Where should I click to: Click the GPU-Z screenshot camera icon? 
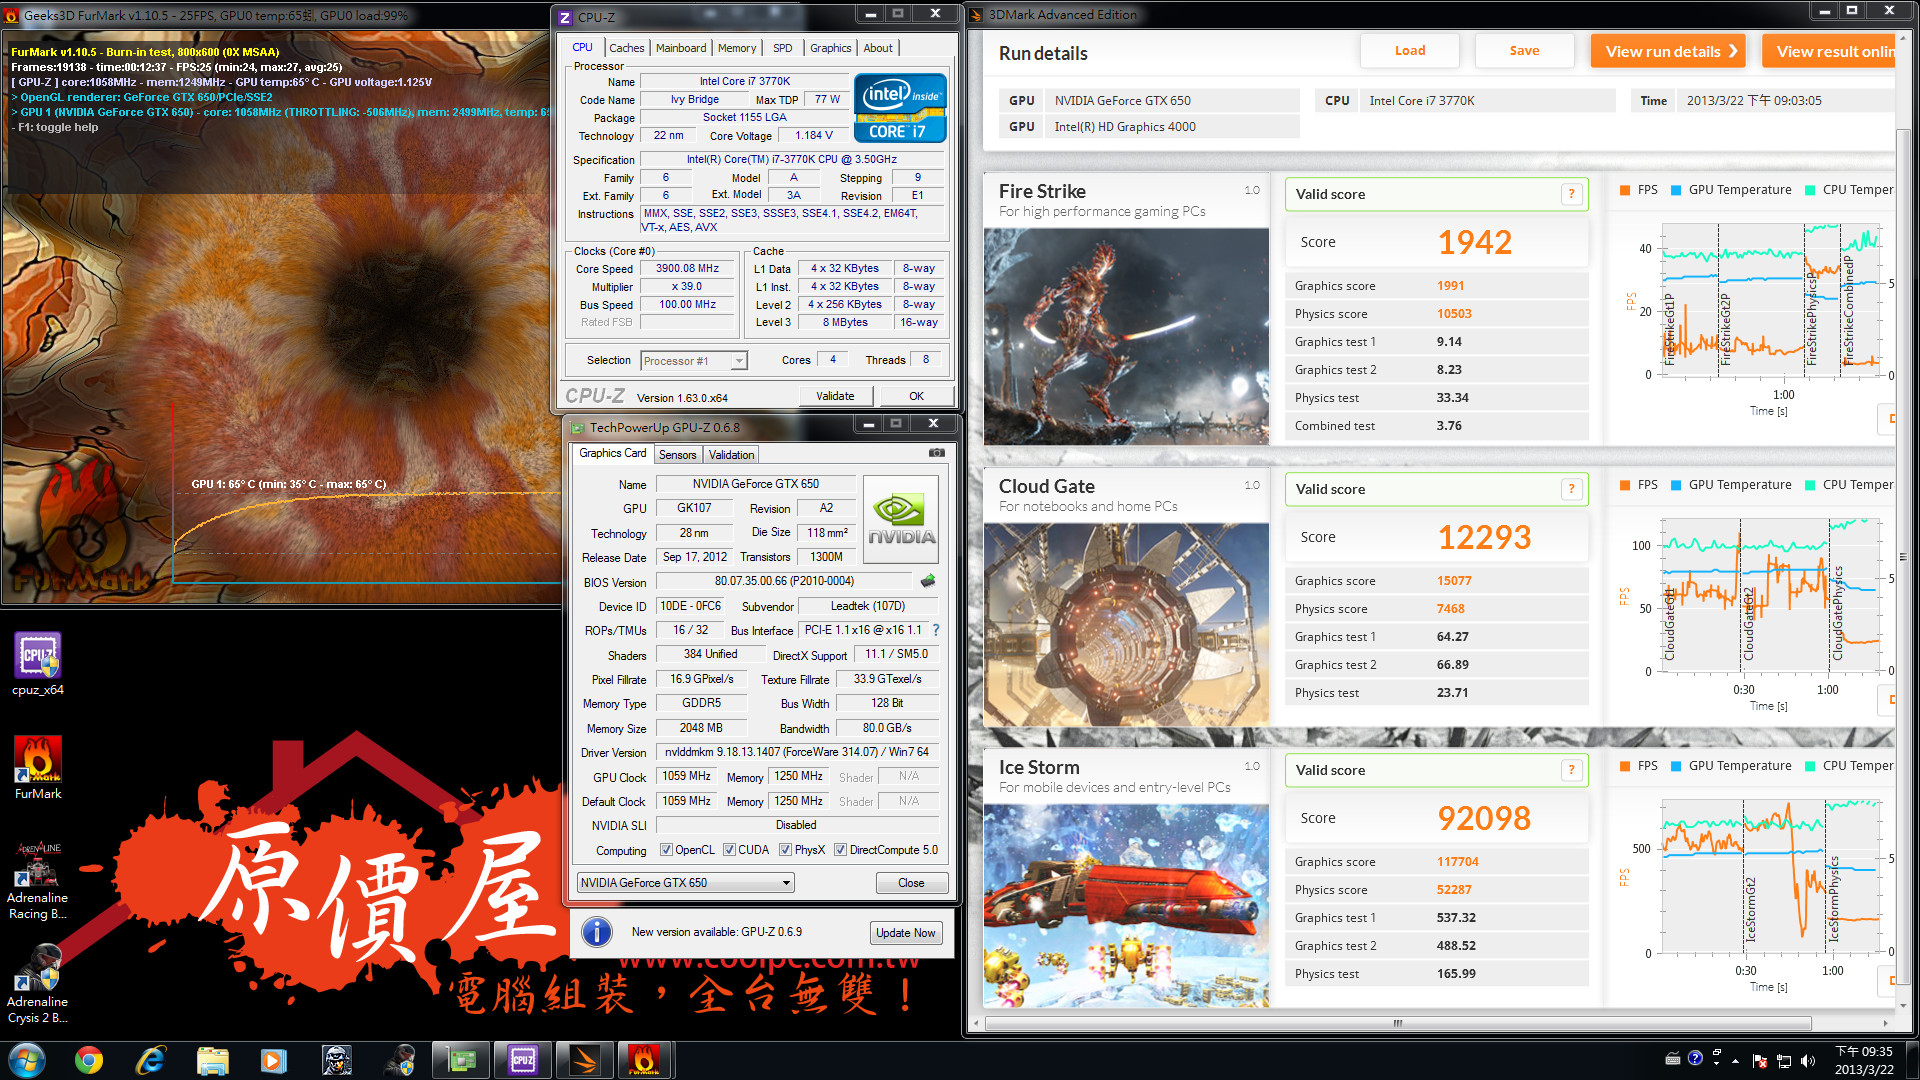(x=936, y=453)
